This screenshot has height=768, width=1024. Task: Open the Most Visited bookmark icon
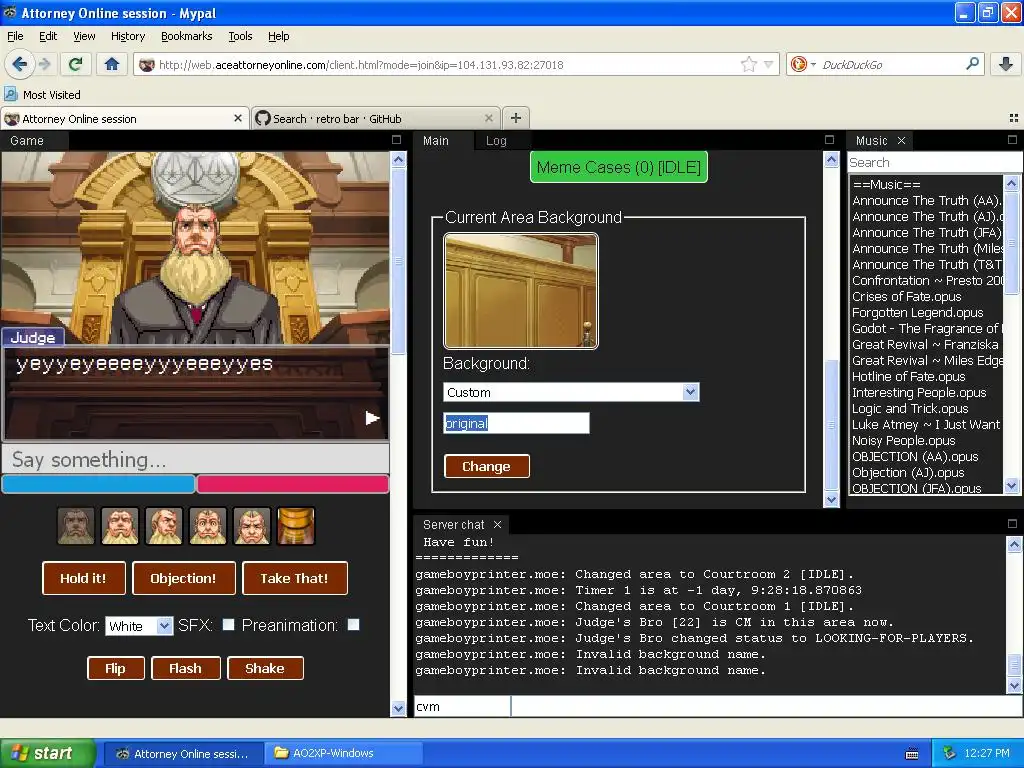click(x=10, y=94)
